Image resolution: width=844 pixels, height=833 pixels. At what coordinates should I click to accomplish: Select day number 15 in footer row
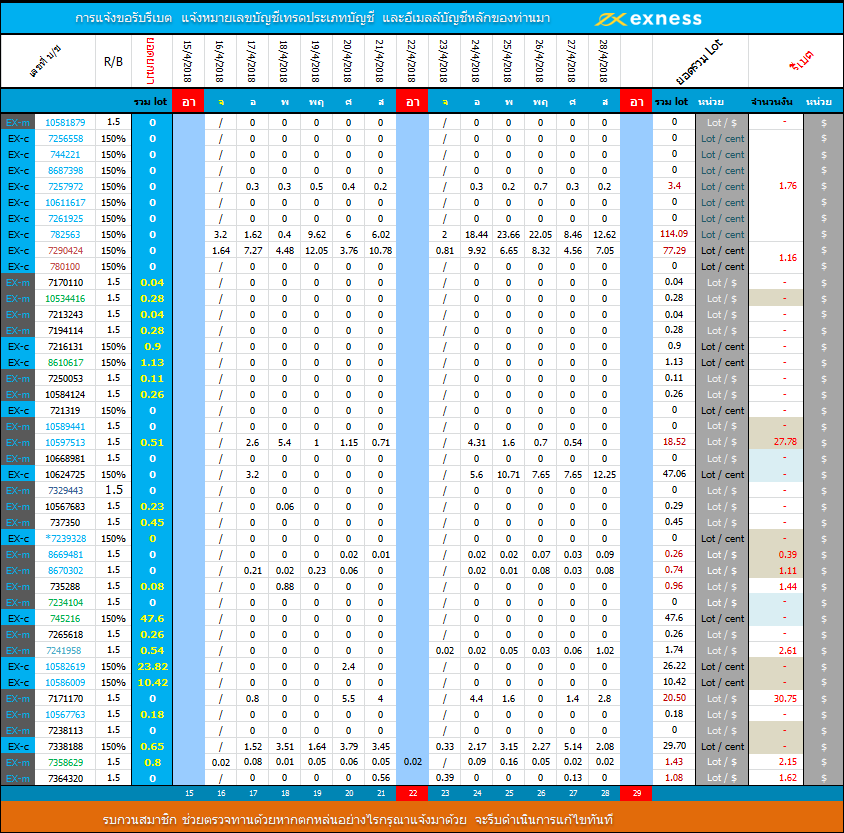(189, 793)
